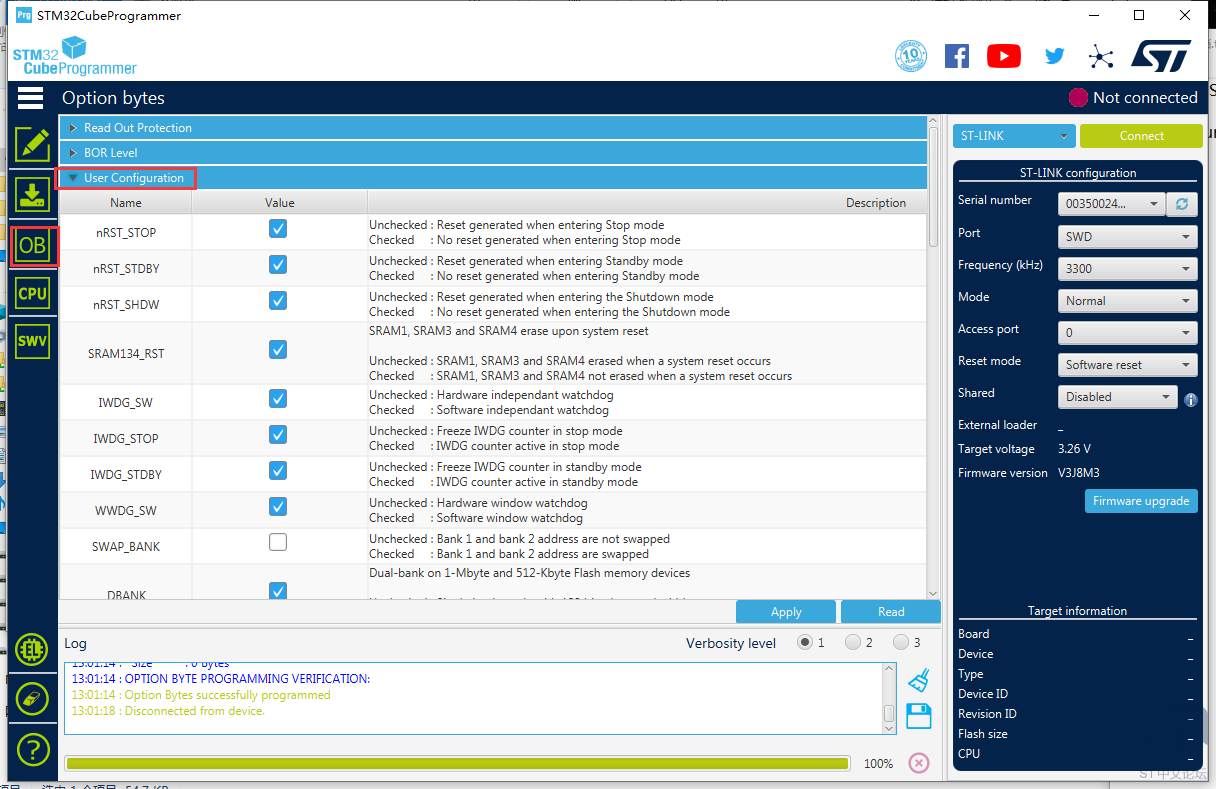Click the Value column header

tap(279, 203)
